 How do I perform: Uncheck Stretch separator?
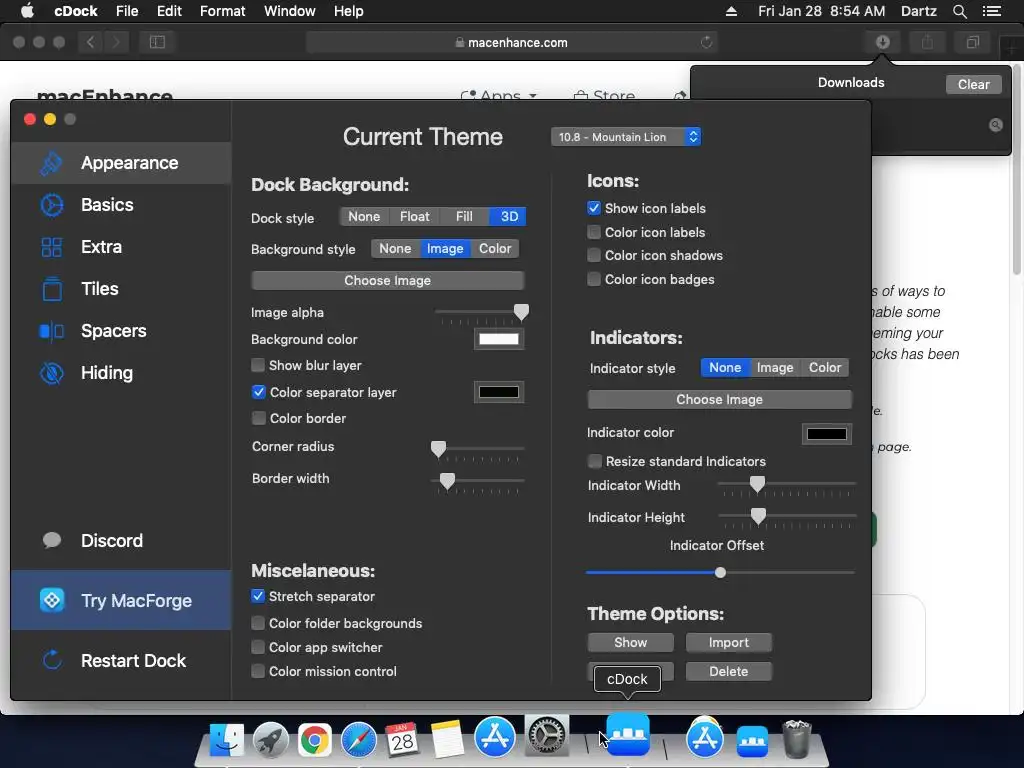click(x=258, y=596)
